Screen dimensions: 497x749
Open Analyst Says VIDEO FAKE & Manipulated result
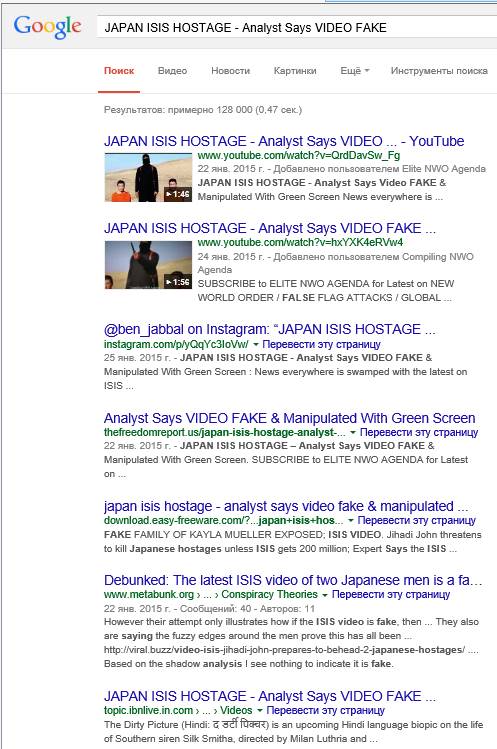290,418
